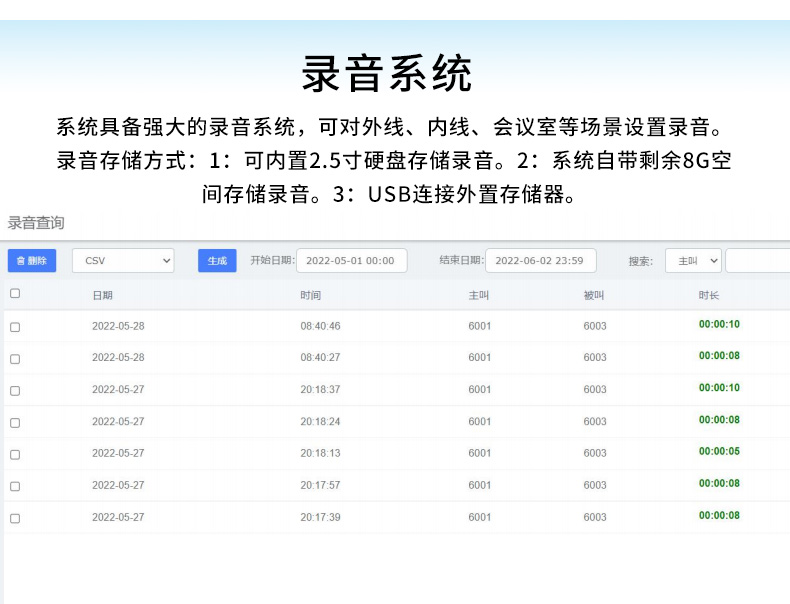Check the 08:40:46 recording row checkbox
The image size is (790, 604).
[15, 327]
